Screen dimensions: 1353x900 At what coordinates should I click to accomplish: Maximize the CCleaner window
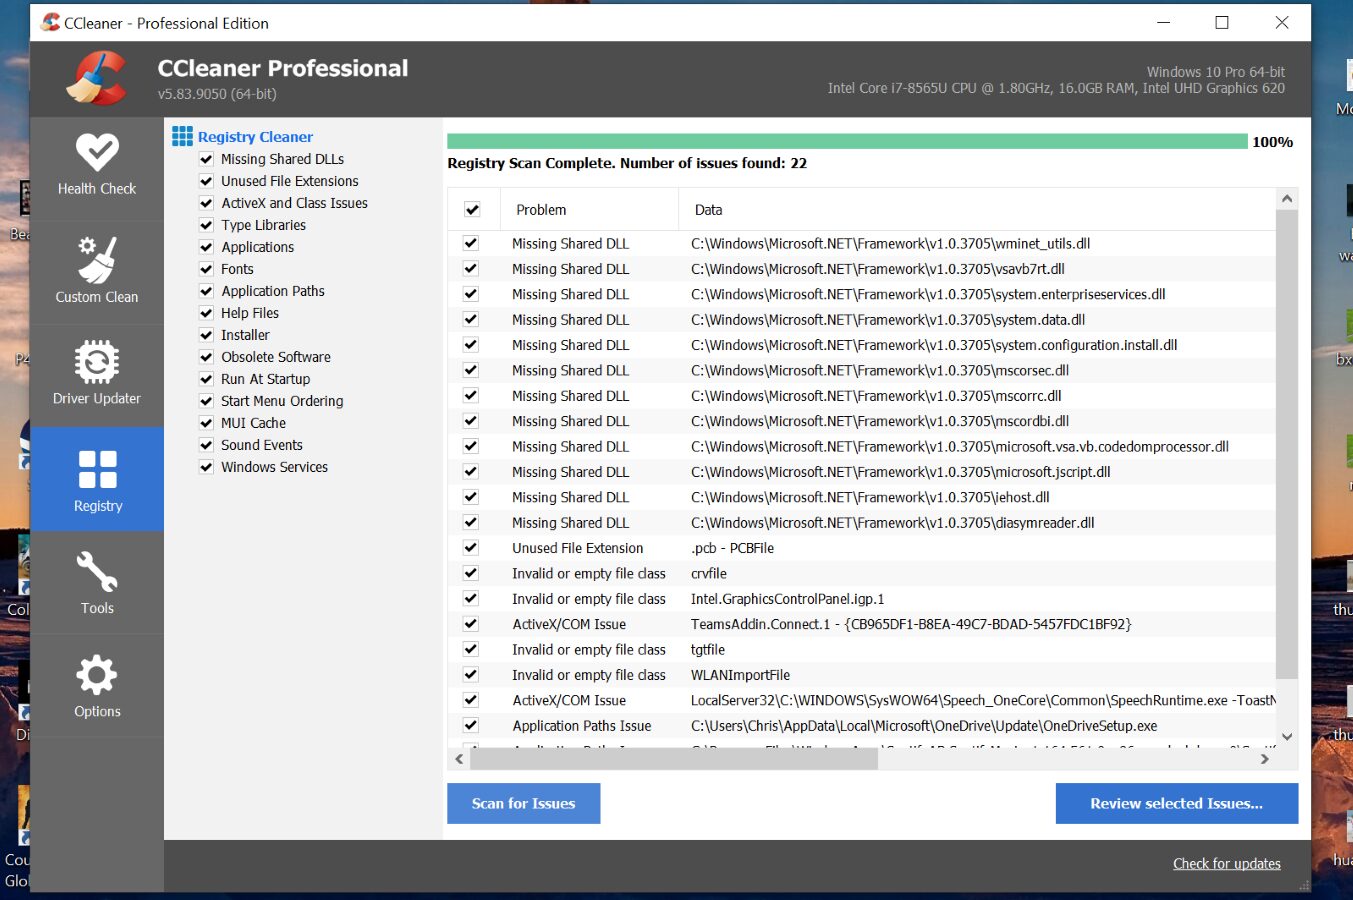[1222, 22]
